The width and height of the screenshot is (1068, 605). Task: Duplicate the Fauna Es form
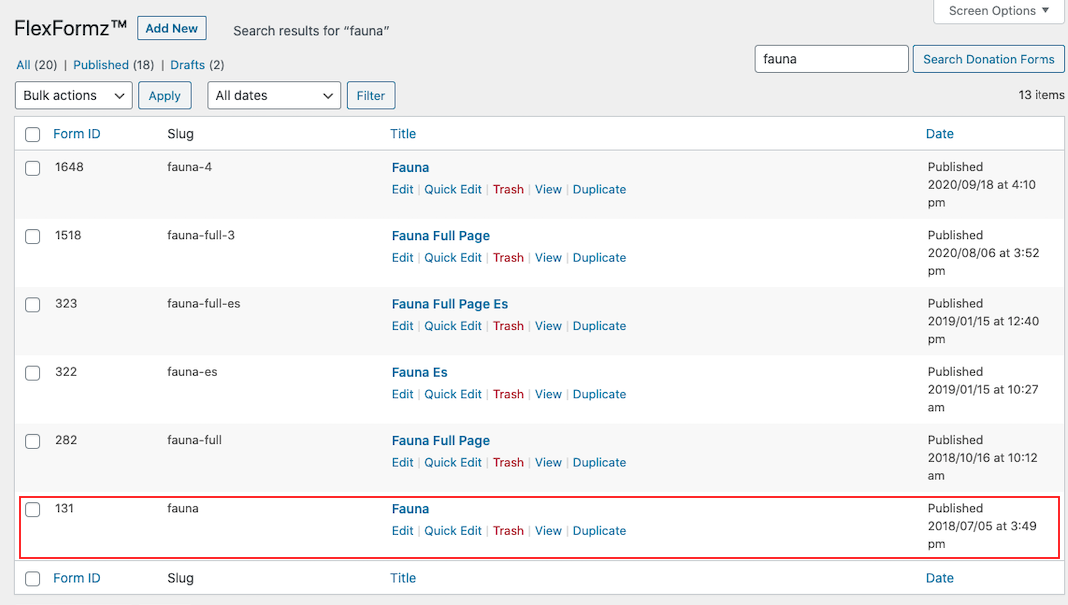pos(599,394)
